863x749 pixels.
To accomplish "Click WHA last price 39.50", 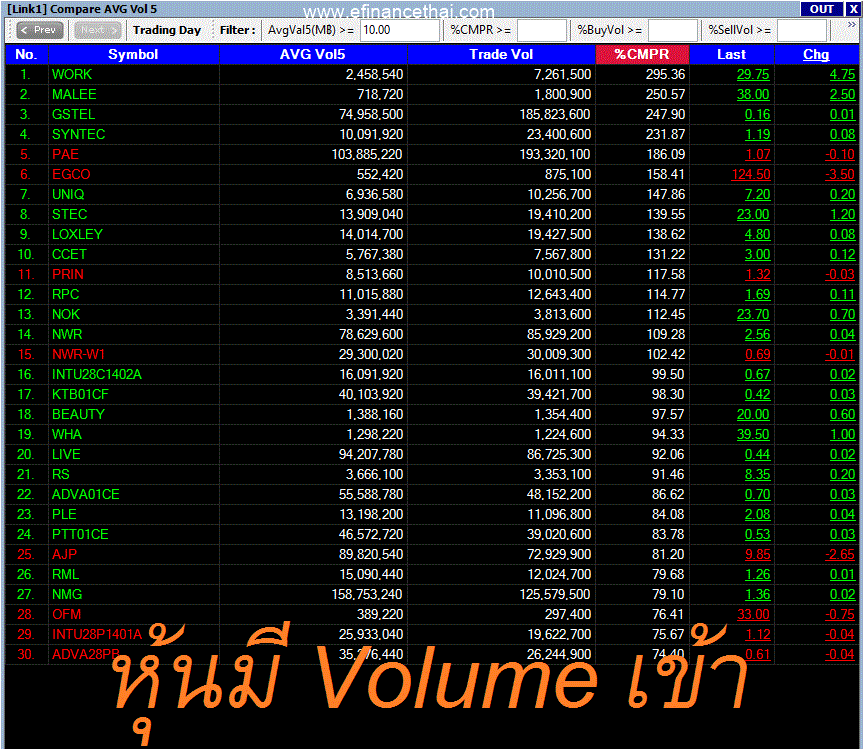I will (753, 434).
